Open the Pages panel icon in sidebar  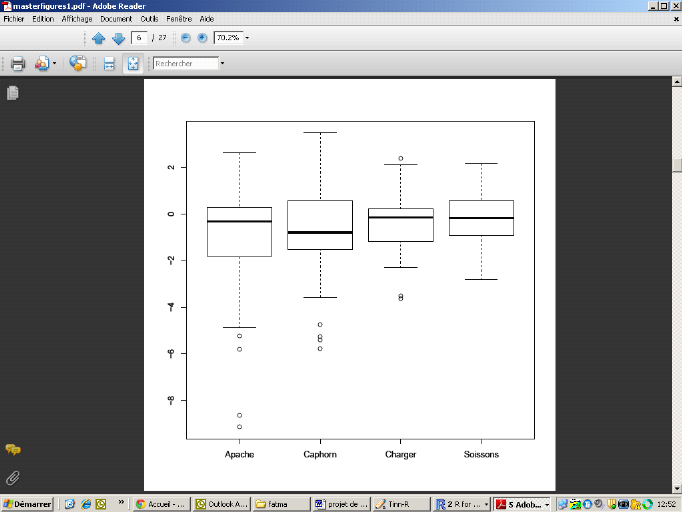point(13,93)
